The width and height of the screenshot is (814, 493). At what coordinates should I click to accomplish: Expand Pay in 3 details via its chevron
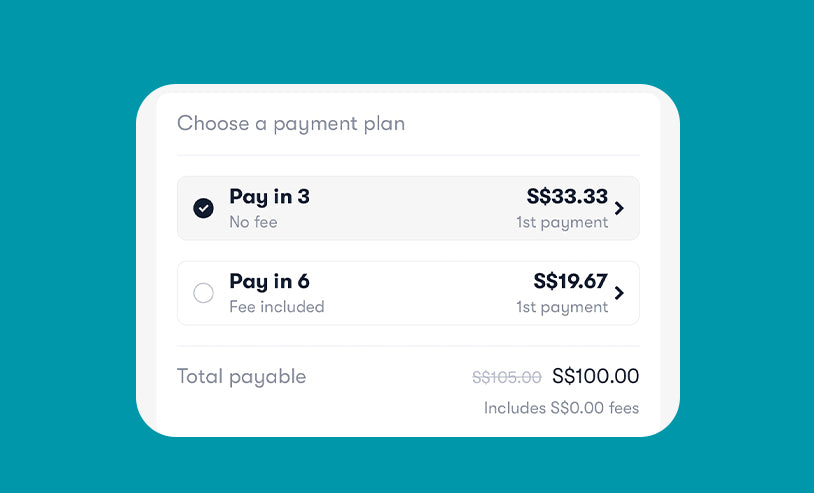(x=619, y=208)
